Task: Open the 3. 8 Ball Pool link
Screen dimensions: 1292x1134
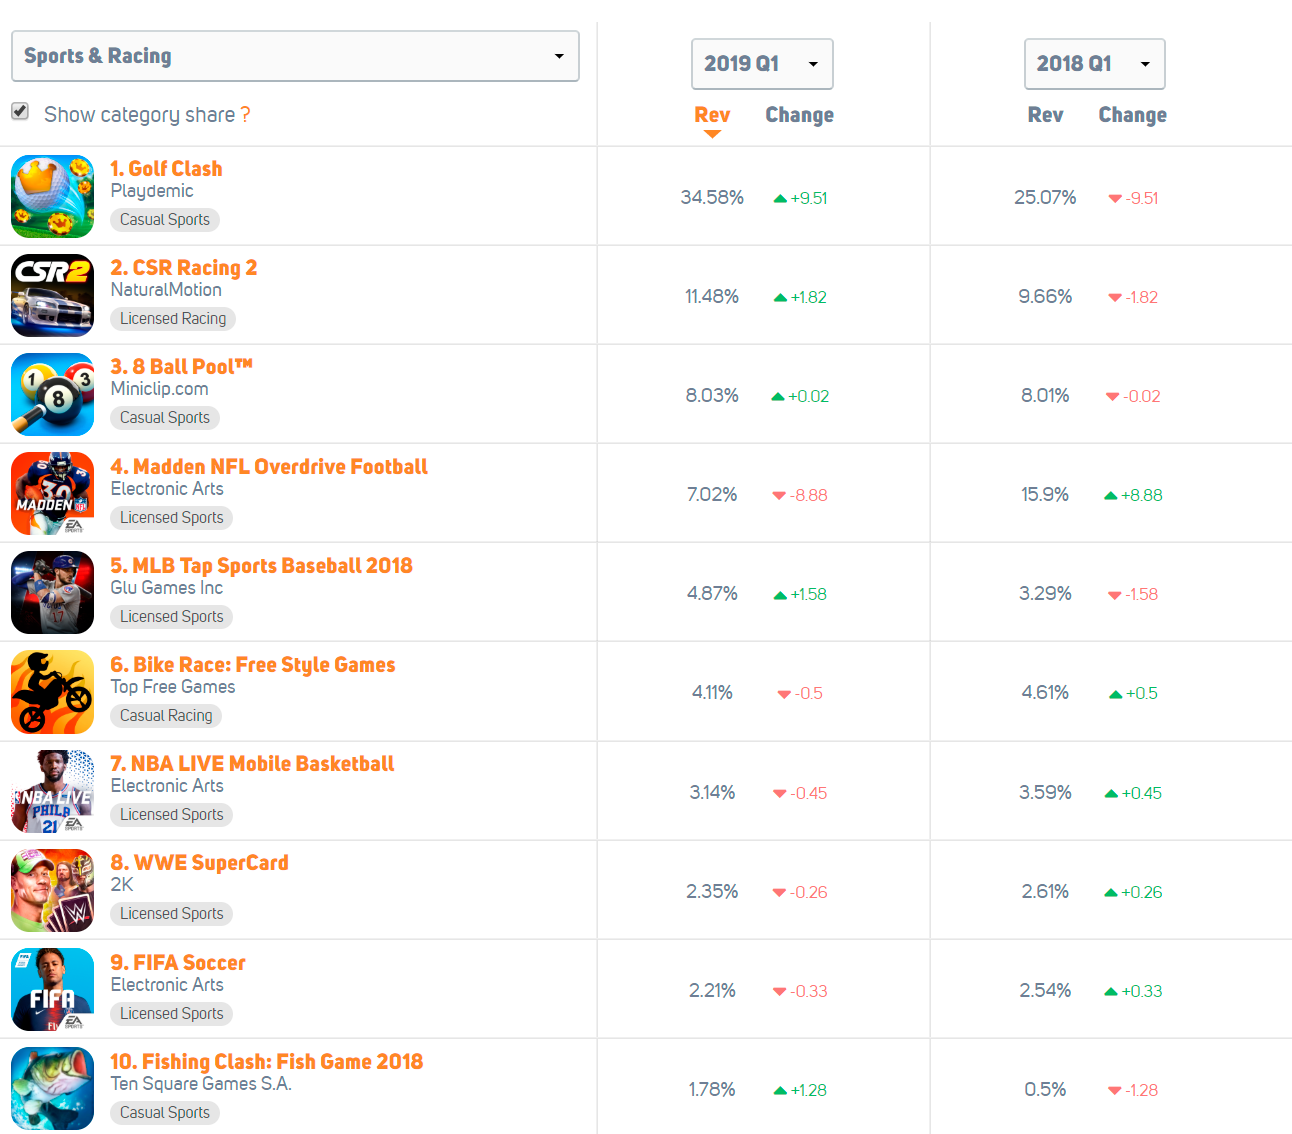Action: tap(181, 367)
